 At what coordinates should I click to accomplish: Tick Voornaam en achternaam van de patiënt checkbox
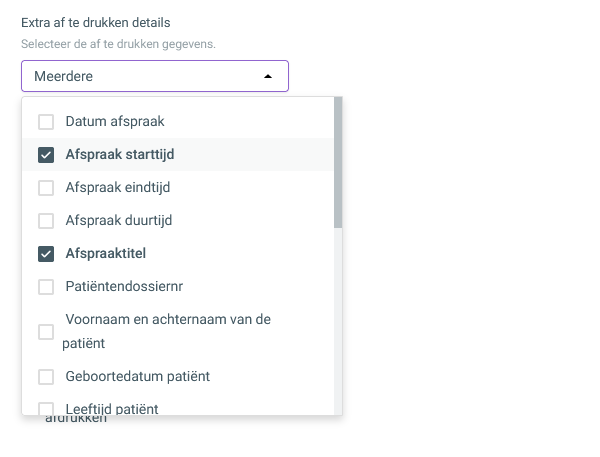pos(46,332)
